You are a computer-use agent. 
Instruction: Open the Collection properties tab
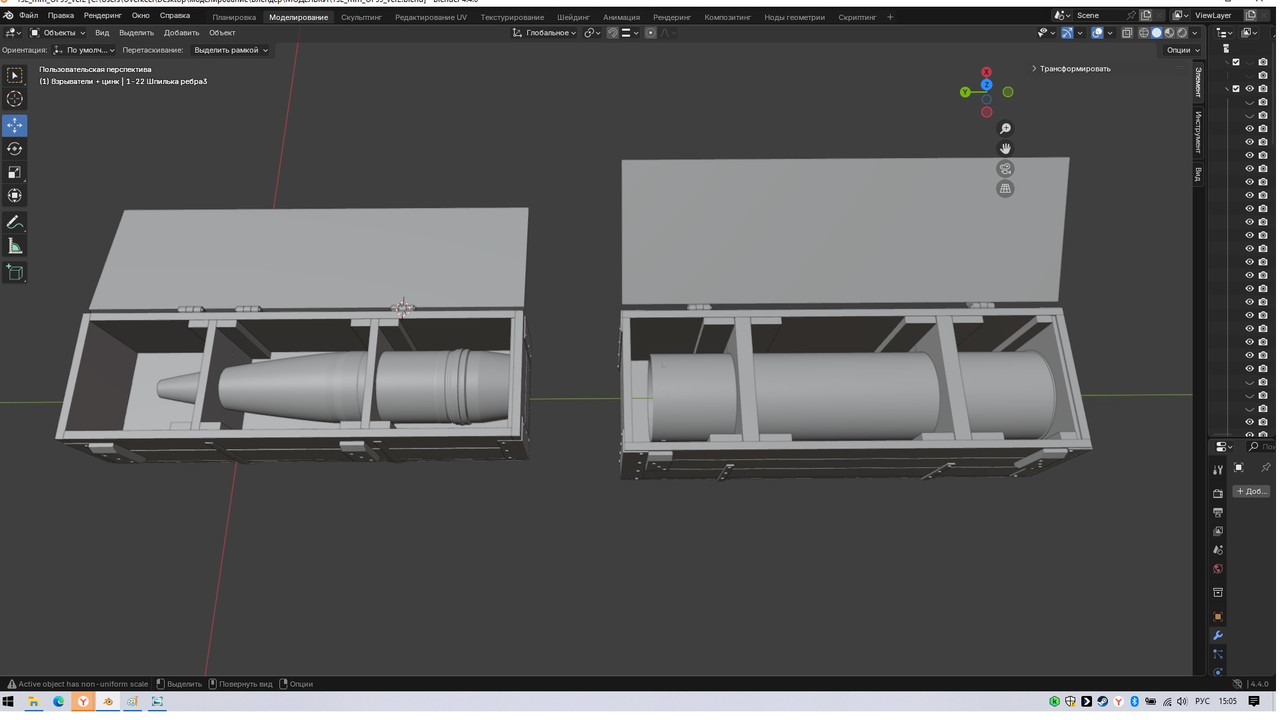1218,593
